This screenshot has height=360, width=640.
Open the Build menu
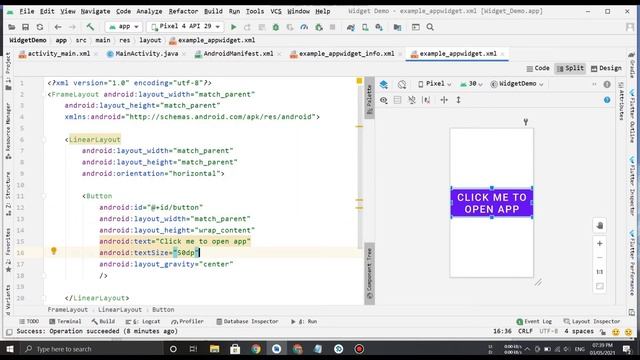pyautogui.click(x=213, y=11)
